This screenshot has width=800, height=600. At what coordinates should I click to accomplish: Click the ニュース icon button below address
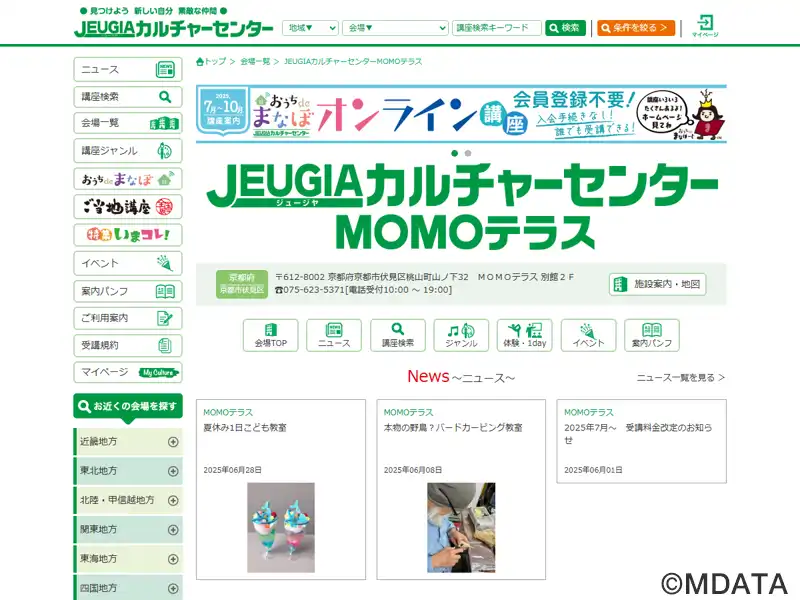[x=334, y=335]
